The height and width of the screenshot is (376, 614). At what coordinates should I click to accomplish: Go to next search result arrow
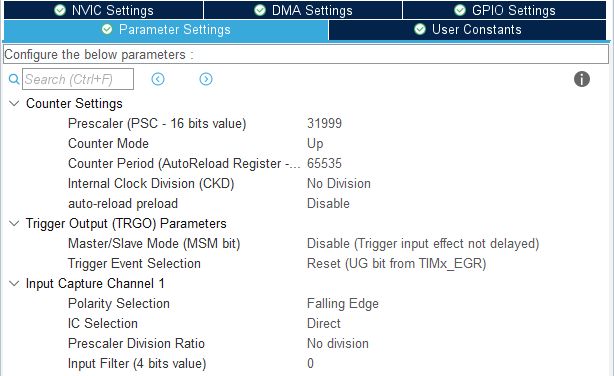pos(206,79)
